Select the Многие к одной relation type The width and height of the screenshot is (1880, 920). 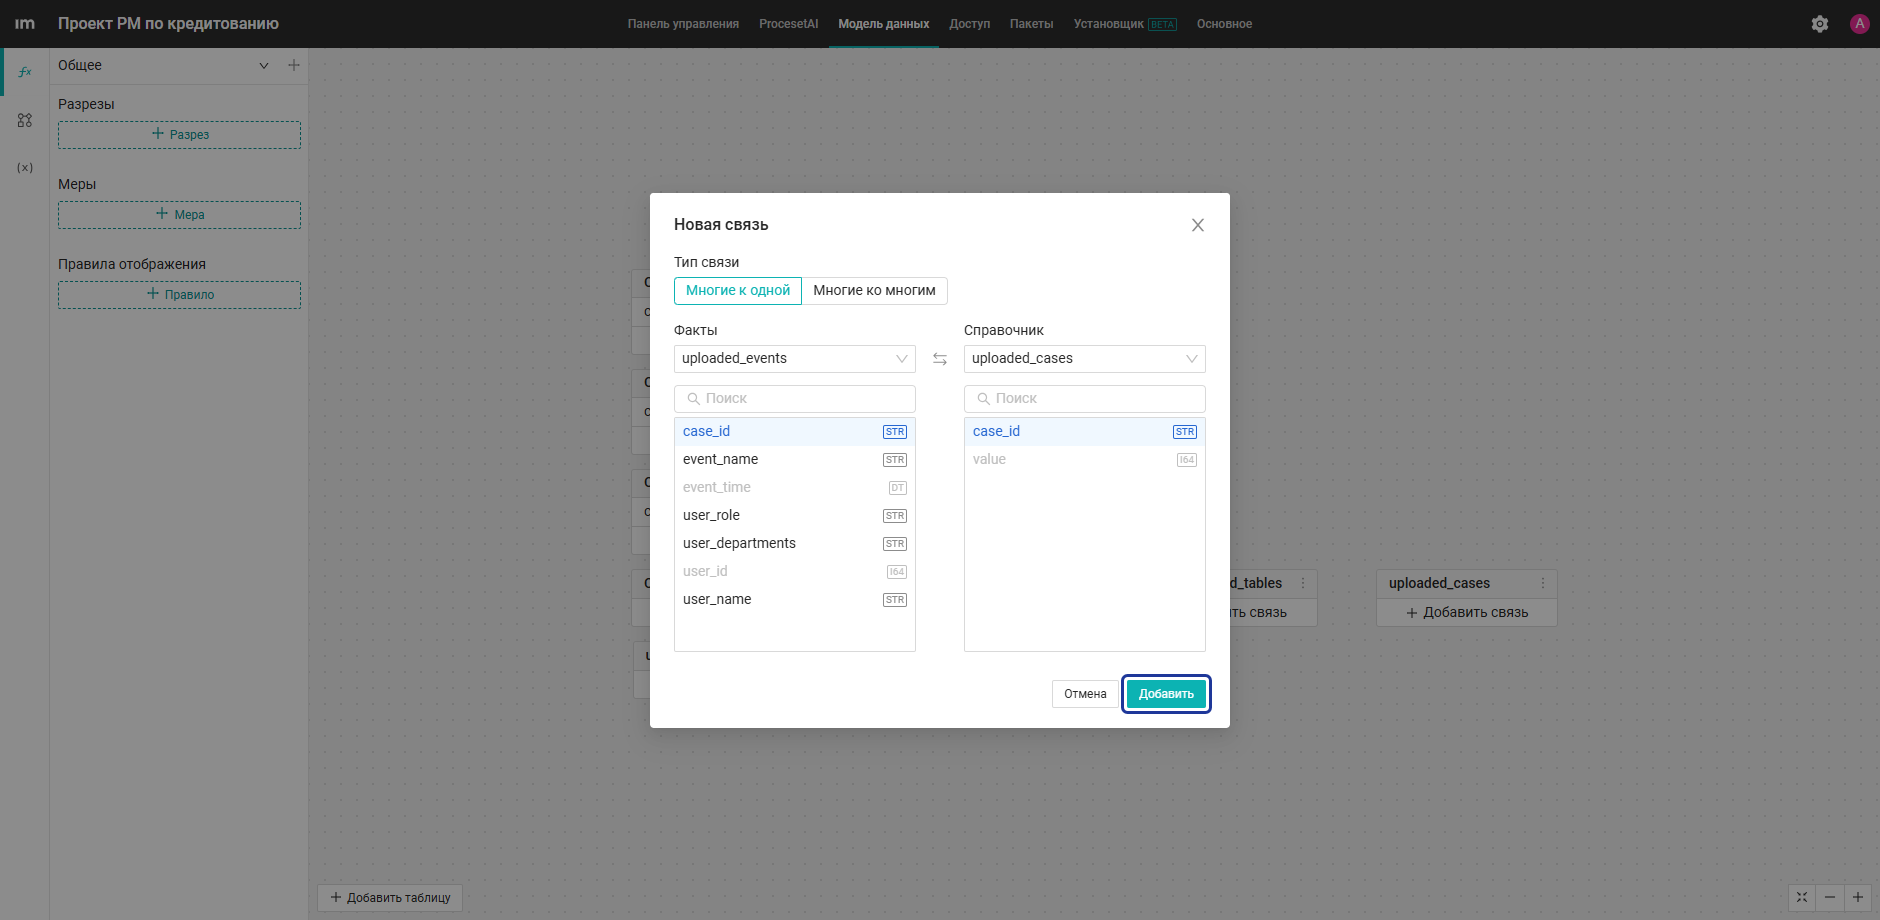point(738,291)
